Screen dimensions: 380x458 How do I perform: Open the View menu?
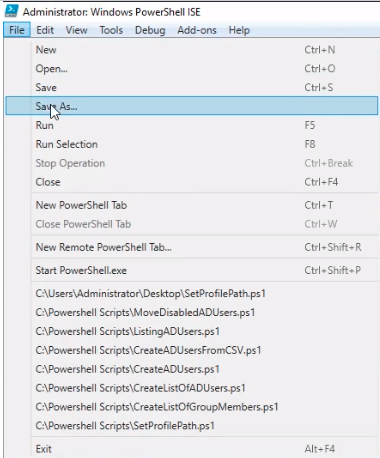tap(76, 30)
